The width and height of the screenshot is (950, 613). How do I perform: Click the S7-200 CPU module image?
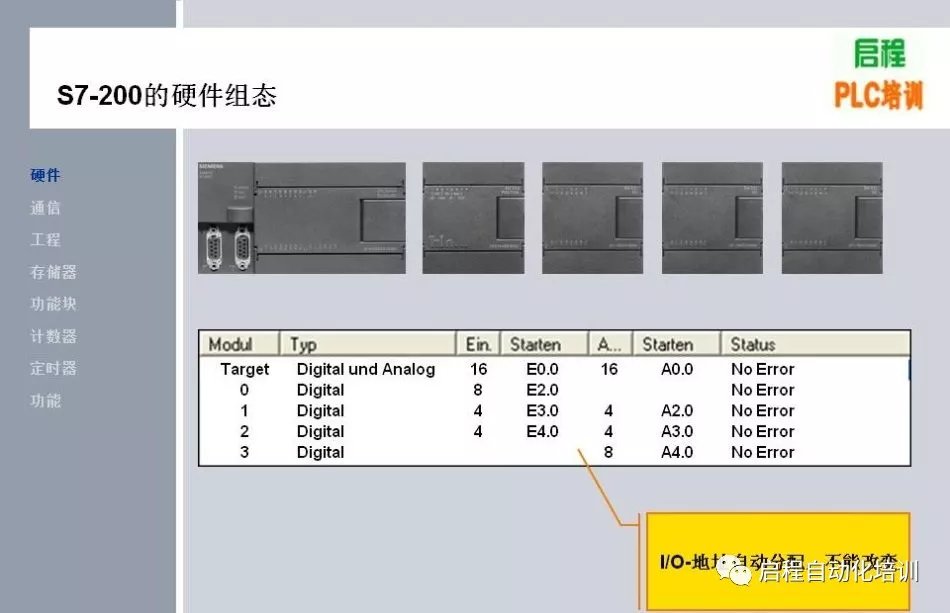[301, 218]
